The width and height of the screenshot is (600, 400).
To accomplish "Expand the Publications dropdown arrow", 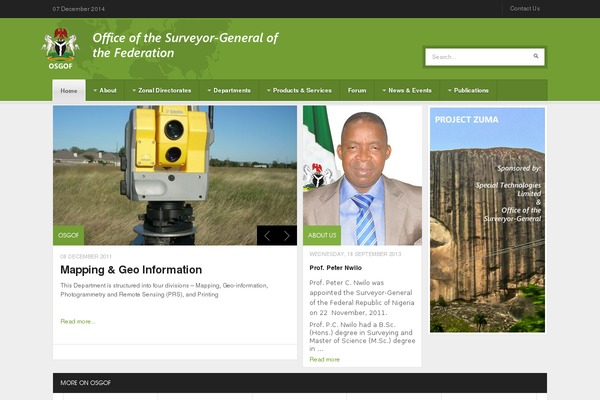I will [450, 91].
